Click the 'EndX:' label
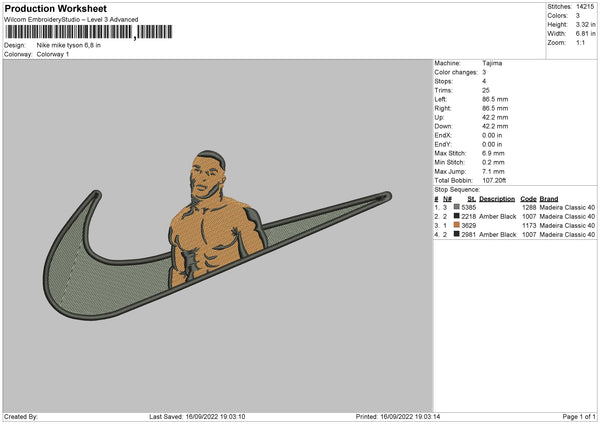The width and height of the screenshot is (600, 424). (x=443, y=135)
